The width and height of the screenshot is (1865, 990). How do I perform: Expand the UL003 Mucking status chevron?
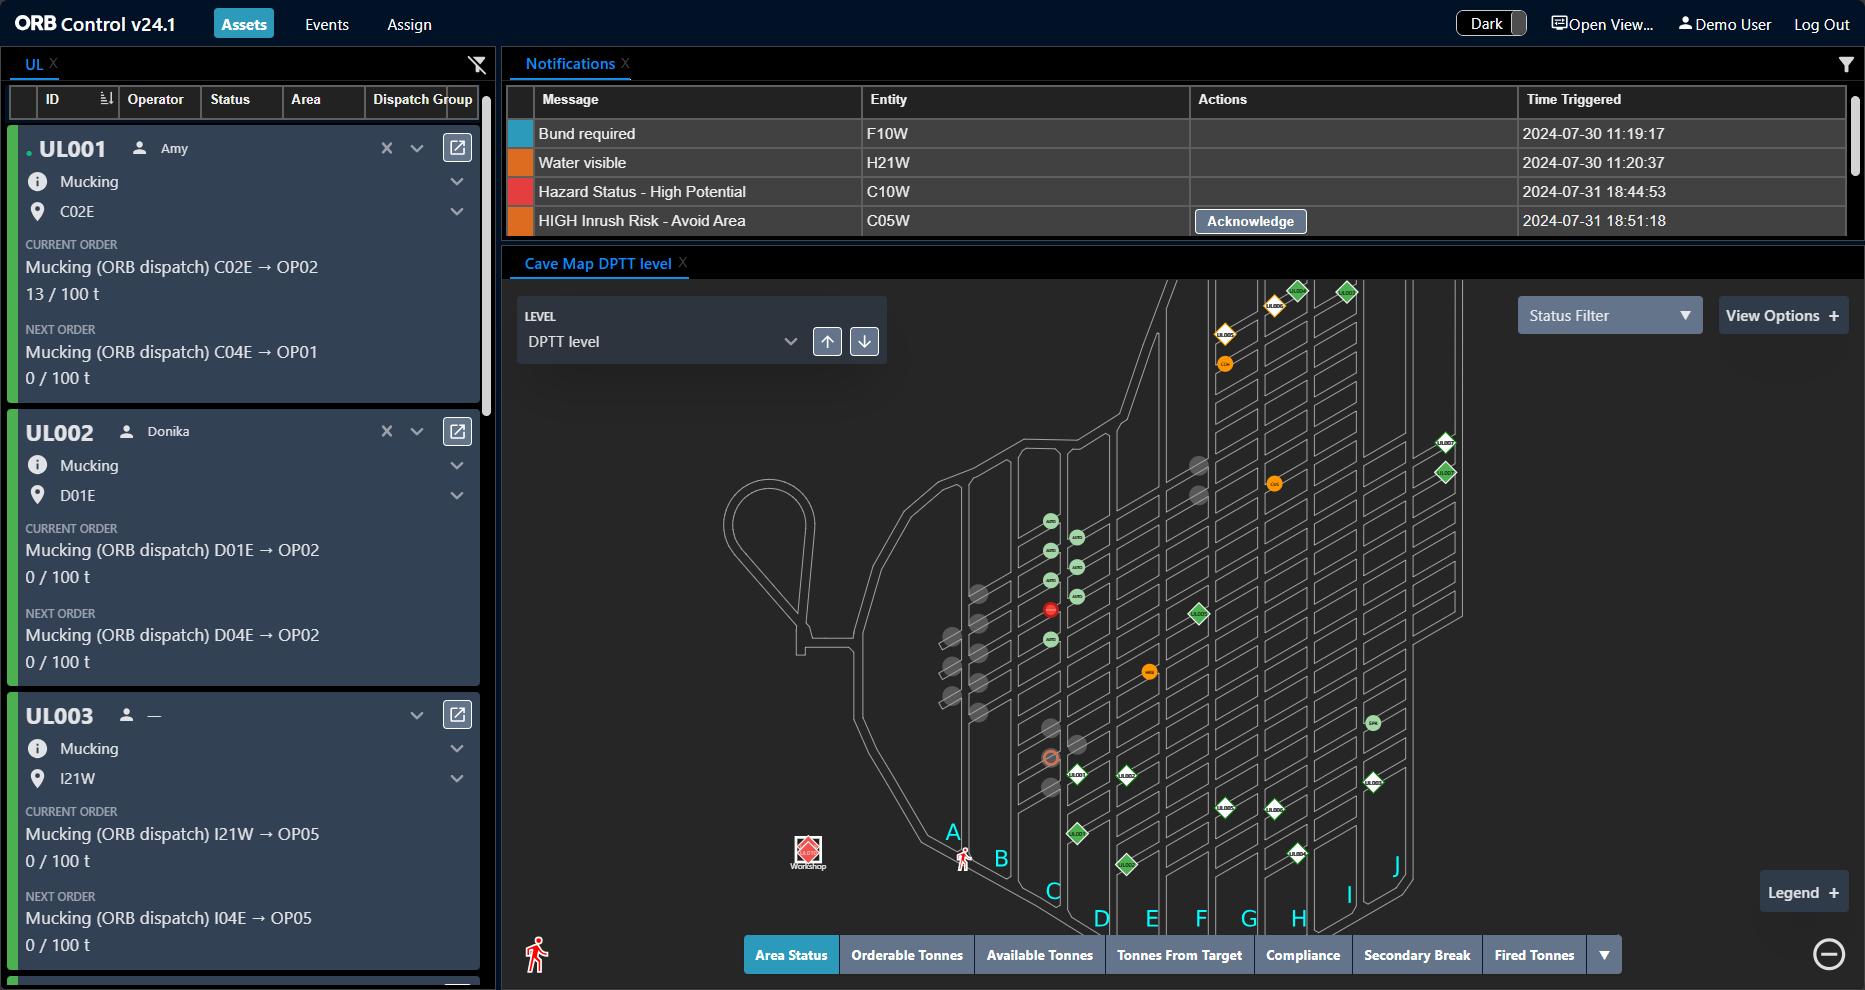coord(457,749)
